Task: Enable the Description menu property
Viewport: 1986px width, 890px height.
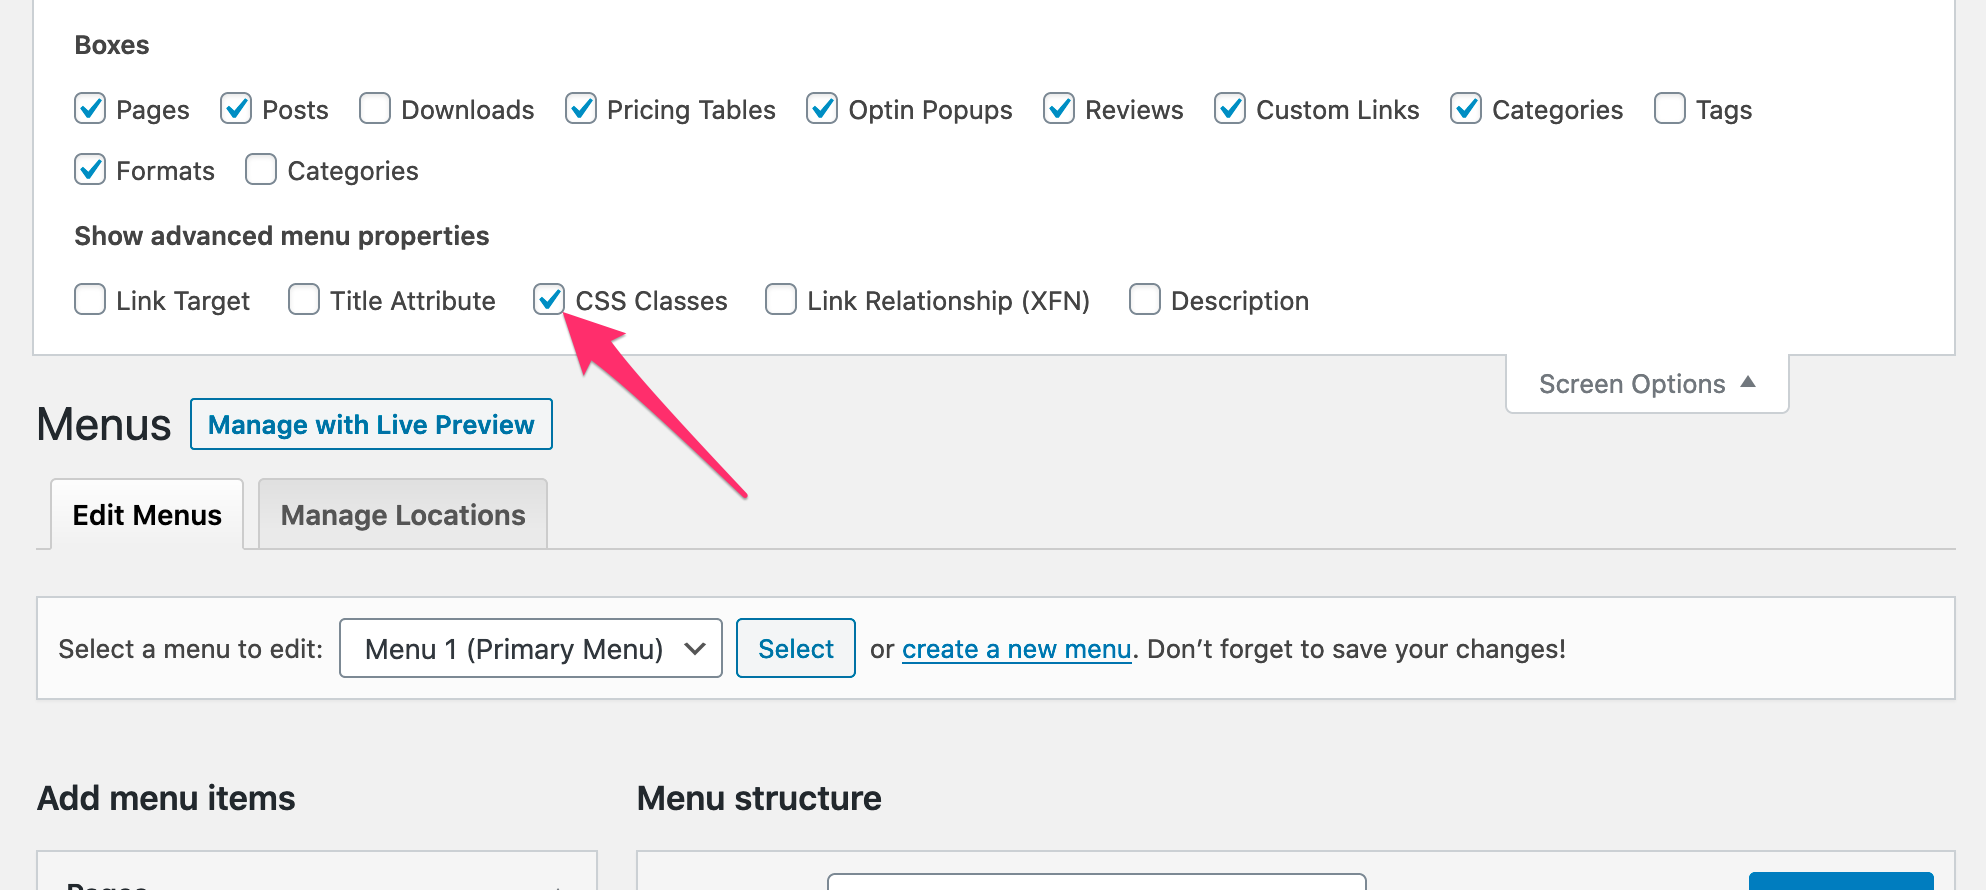Action: [1144, 299]
